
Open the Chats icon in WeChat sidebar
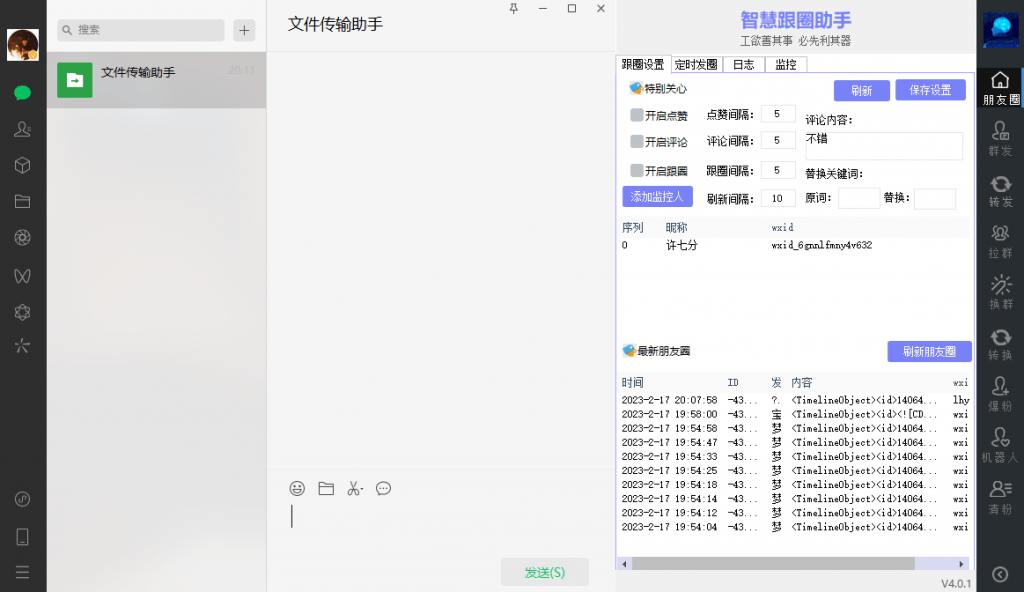point(22,93)
